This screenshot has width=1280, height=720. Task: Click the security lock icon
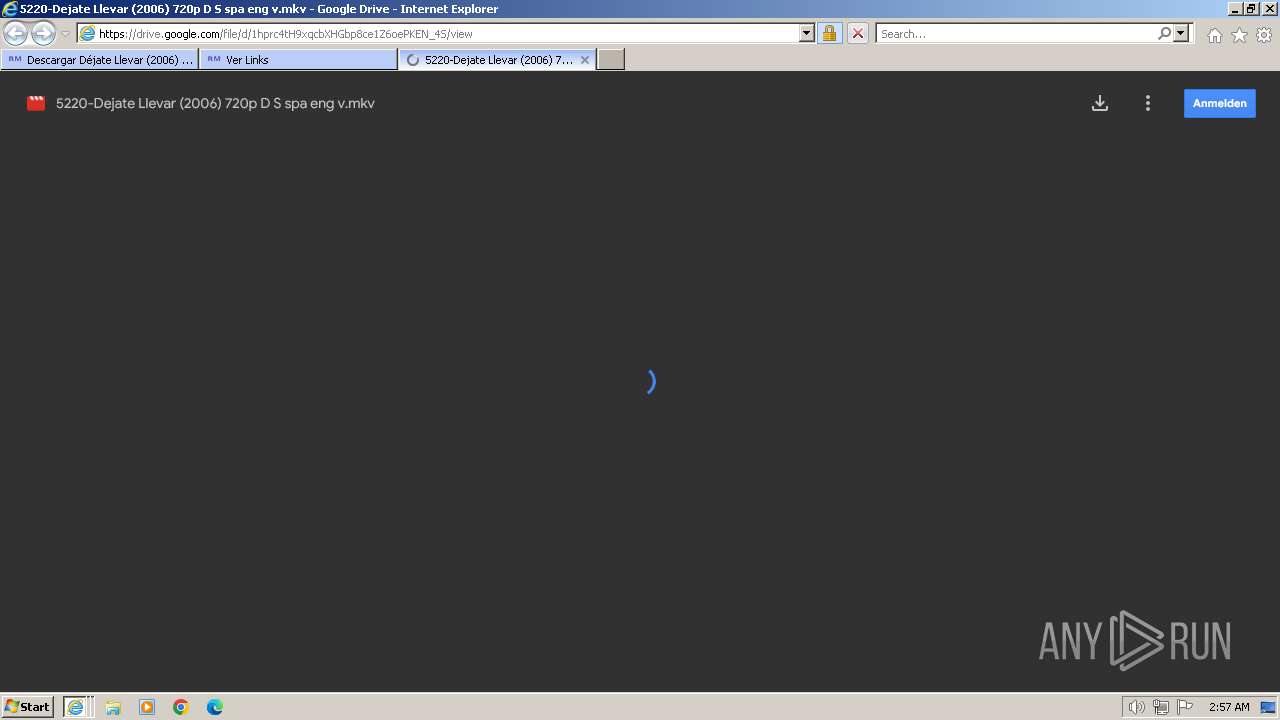(x=829, y=33)
